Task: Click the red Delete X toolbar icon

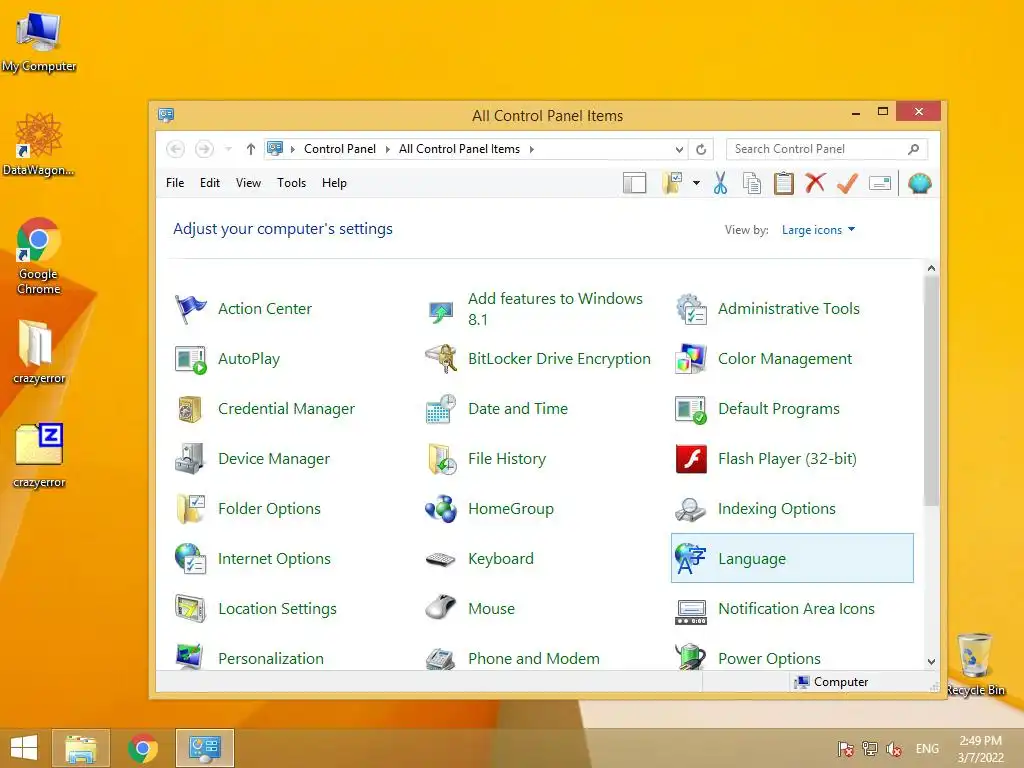Action: [x=815, y=184]
